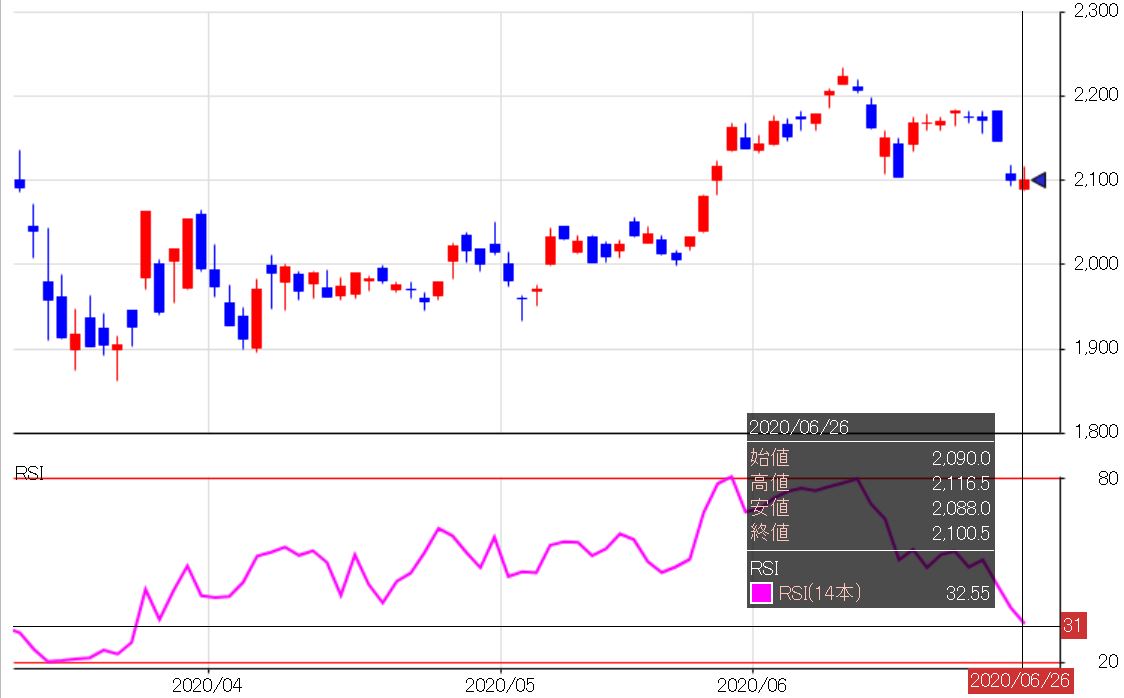Click the 2020/04 date axis label

[x=206, y=686]
